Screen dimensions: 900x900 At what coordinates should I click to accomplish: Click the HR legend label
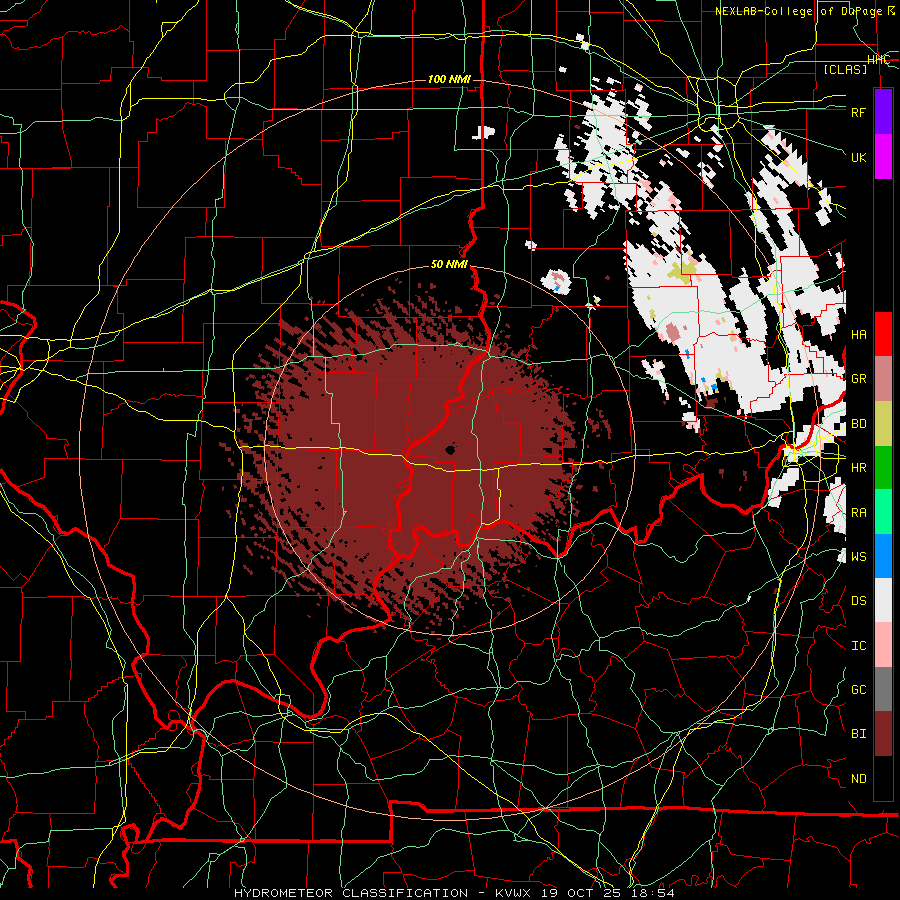tap(859, 468)
